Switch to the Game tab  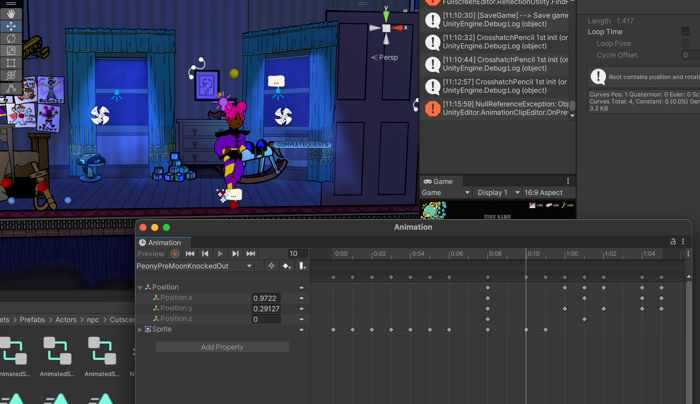pos(438,181)
